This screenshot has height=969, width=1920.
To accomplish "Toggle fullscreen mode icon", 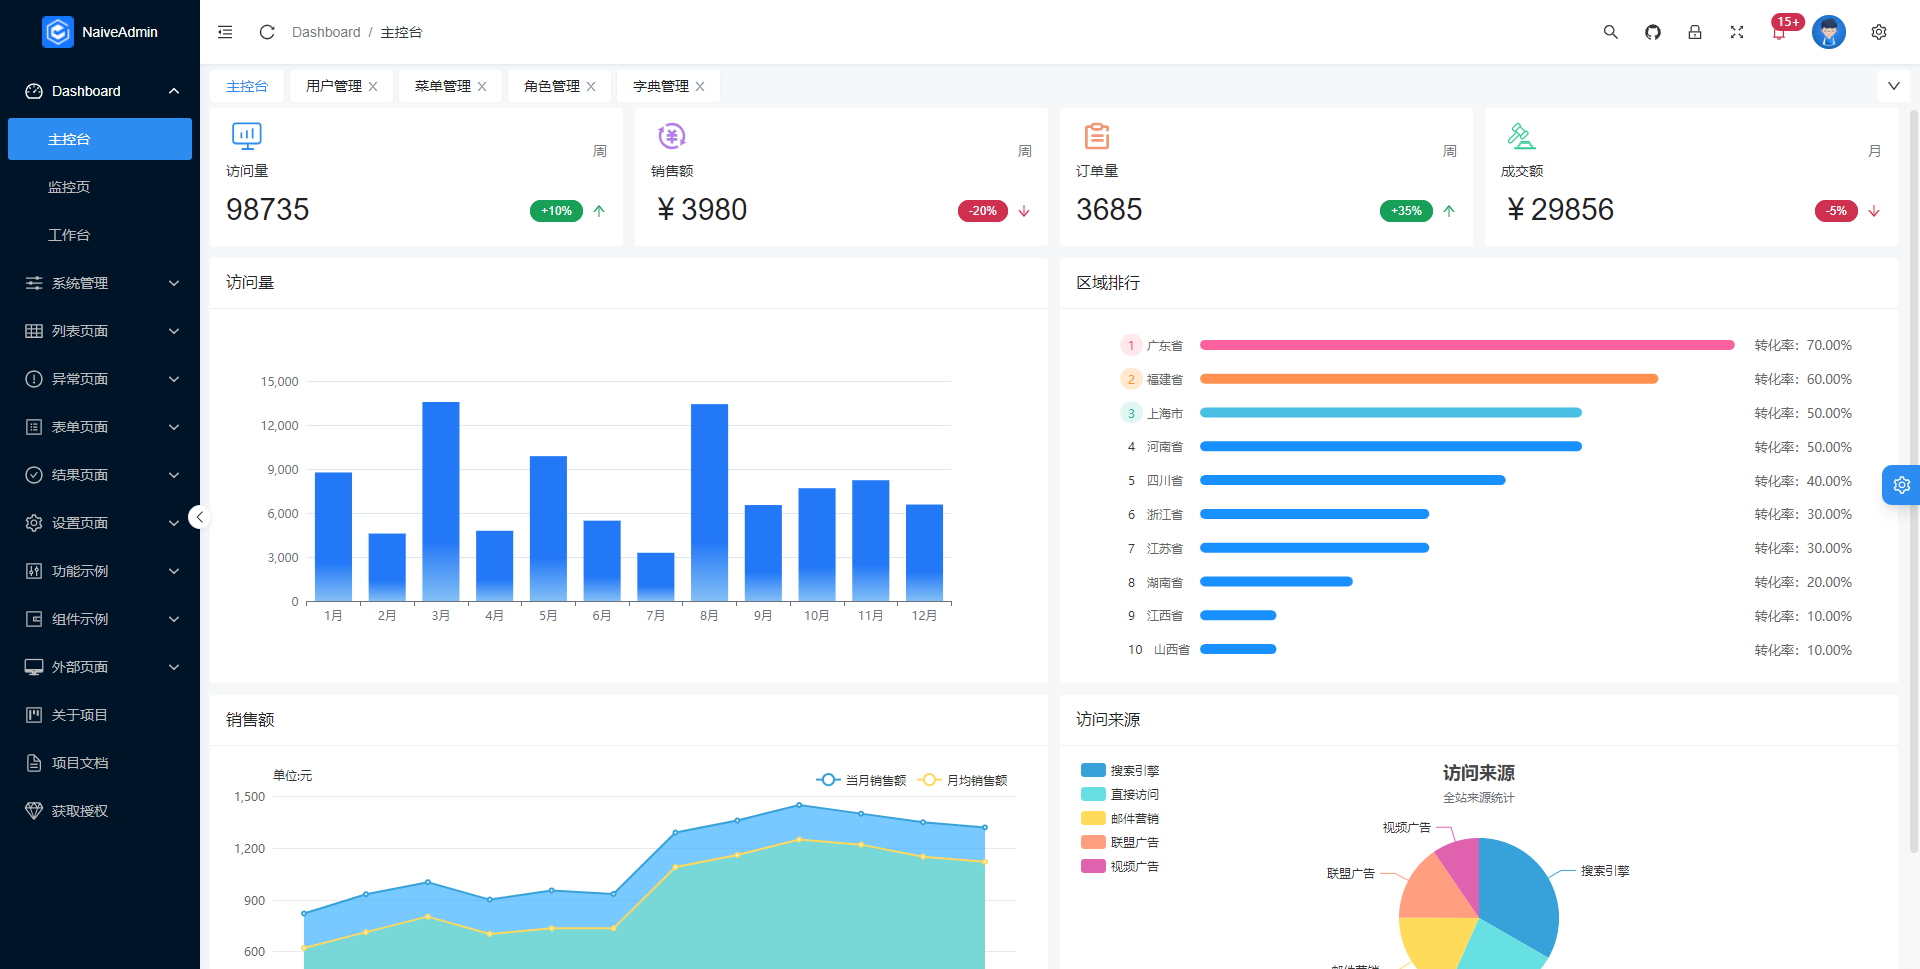I will pos(1736,32).
